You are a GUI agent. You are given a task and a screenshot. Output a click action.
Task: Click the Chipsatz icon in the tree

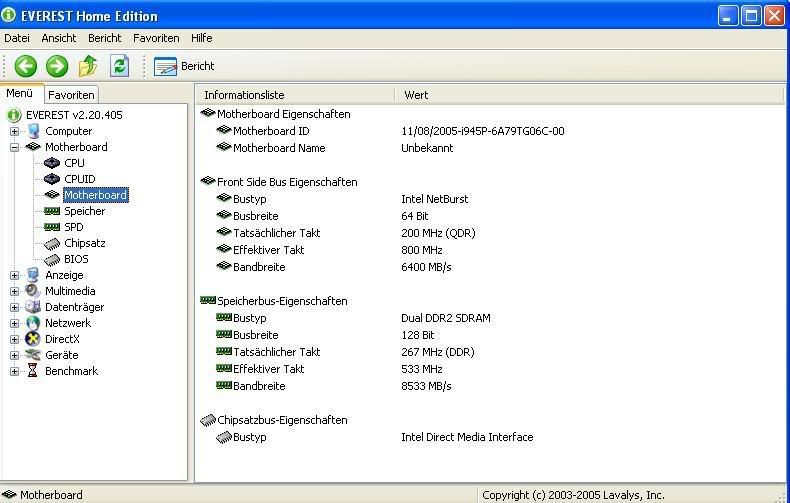pyautogui.click(x=52, y=244)
